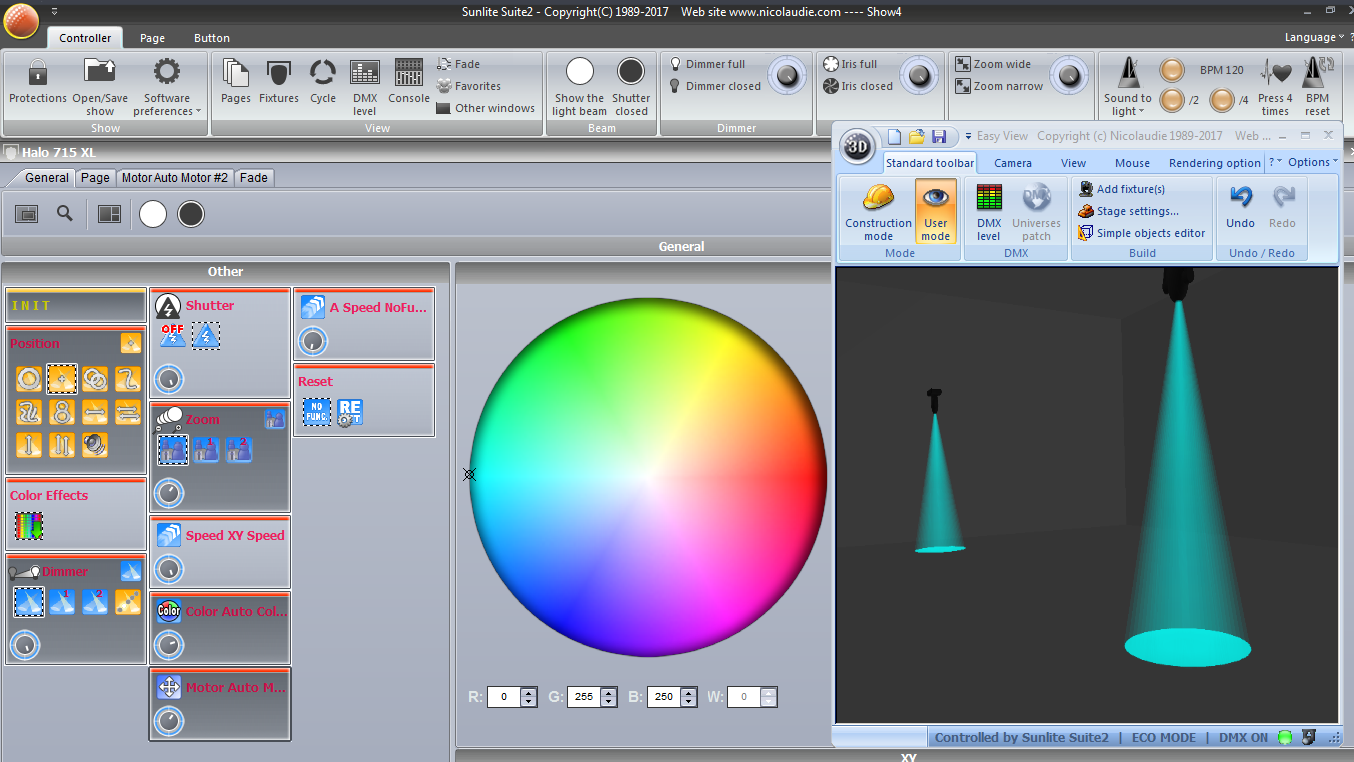This screenshot has height=762, width=1354.
Task: Click Undo in Easy View
Action: click(1241, 207)
